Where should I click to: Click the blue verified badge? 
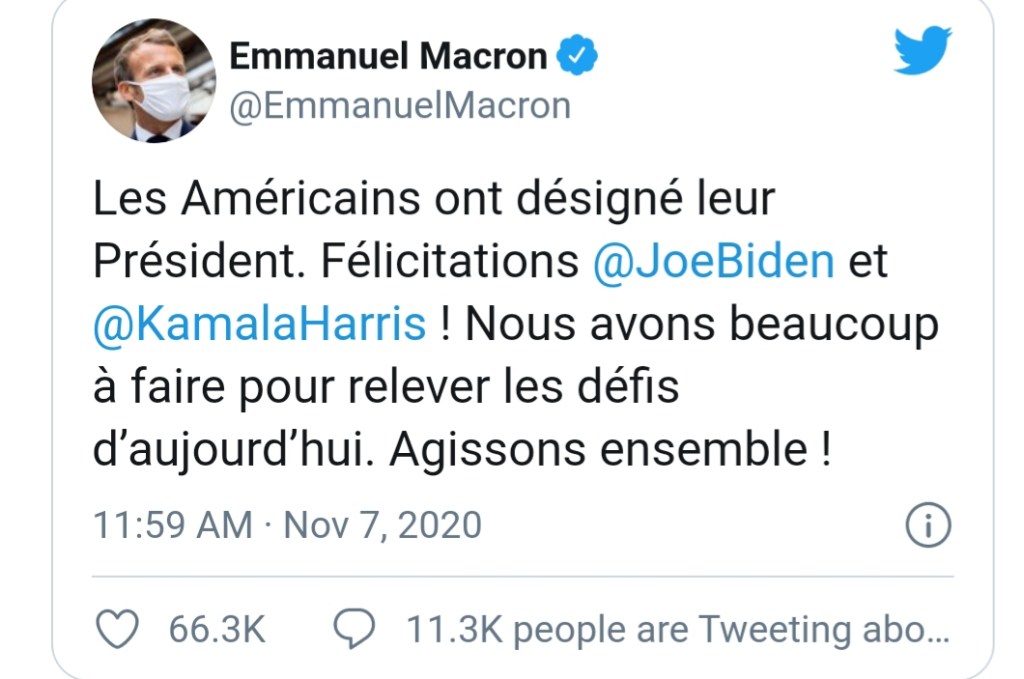(x=577, y=56)
